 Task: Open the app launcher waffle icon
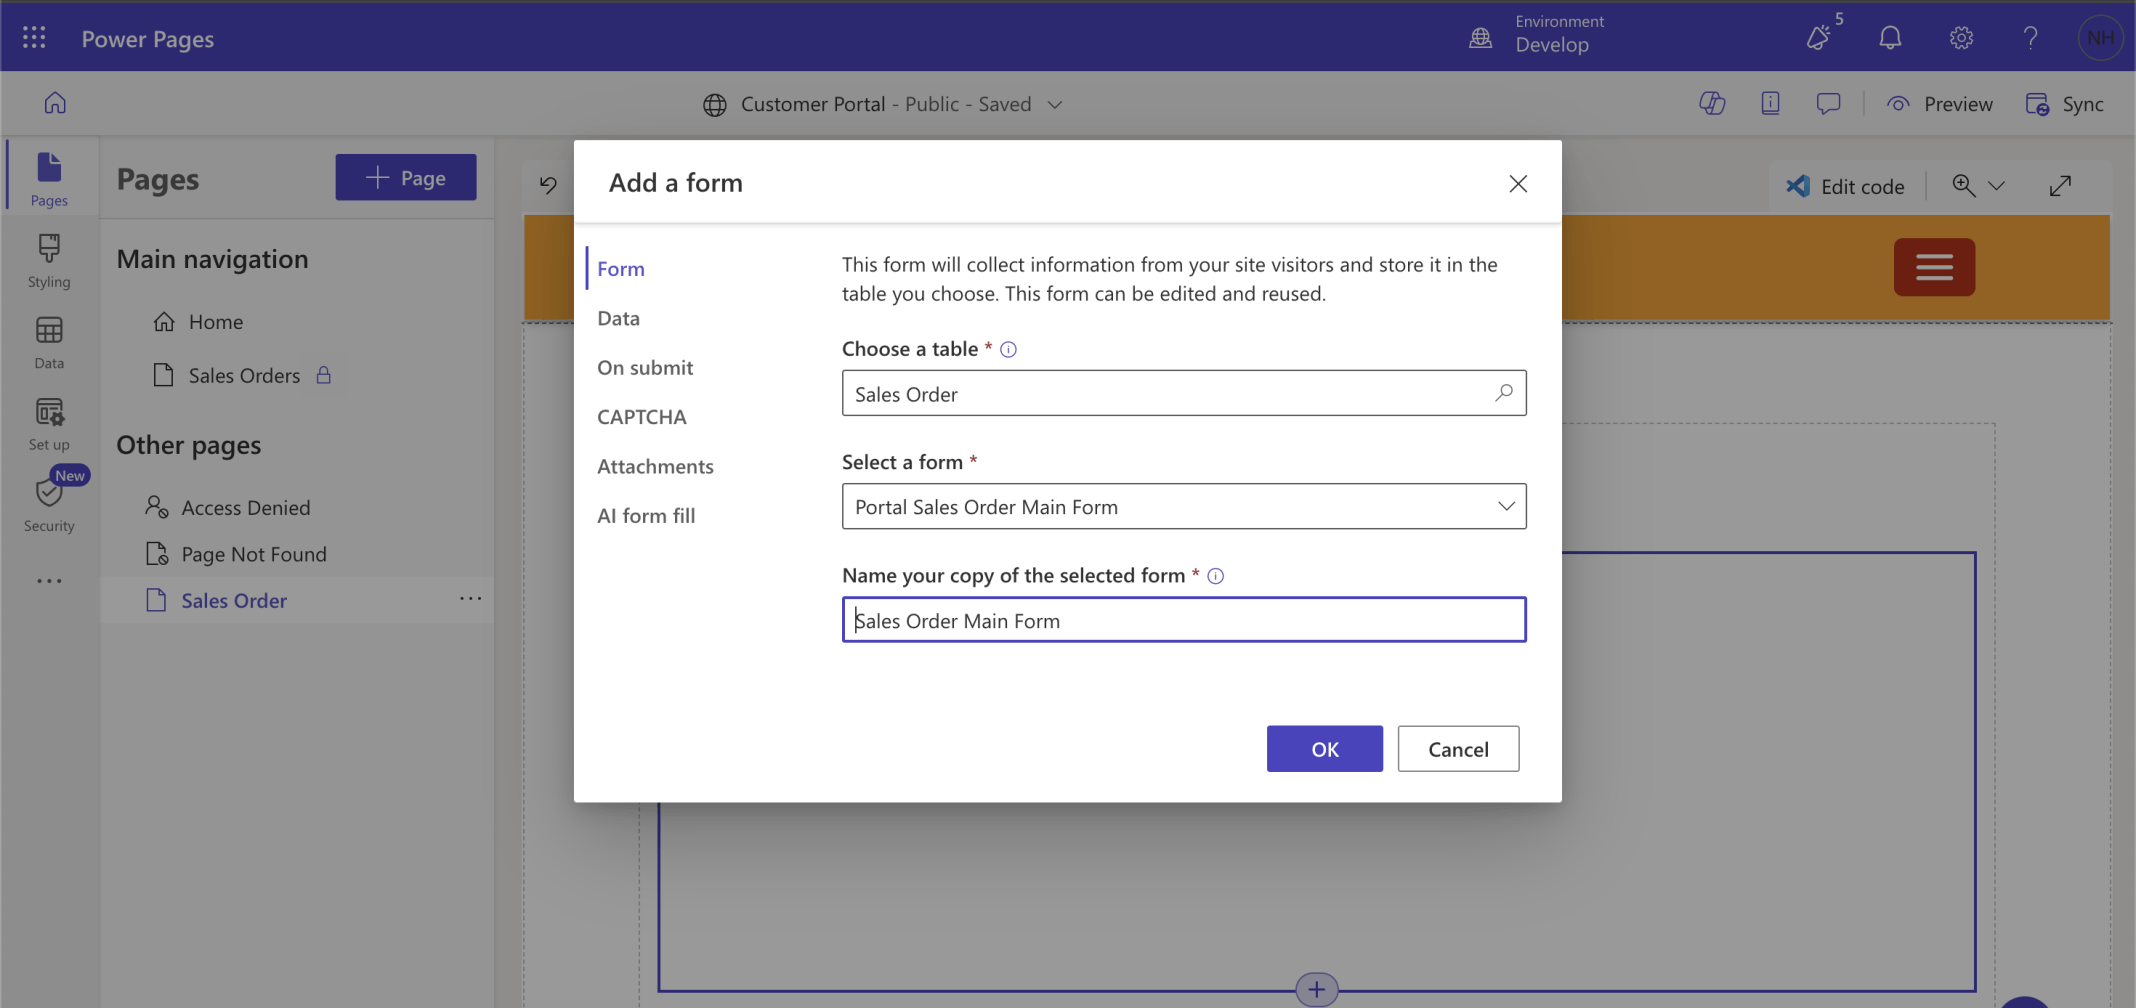[34, 38]
